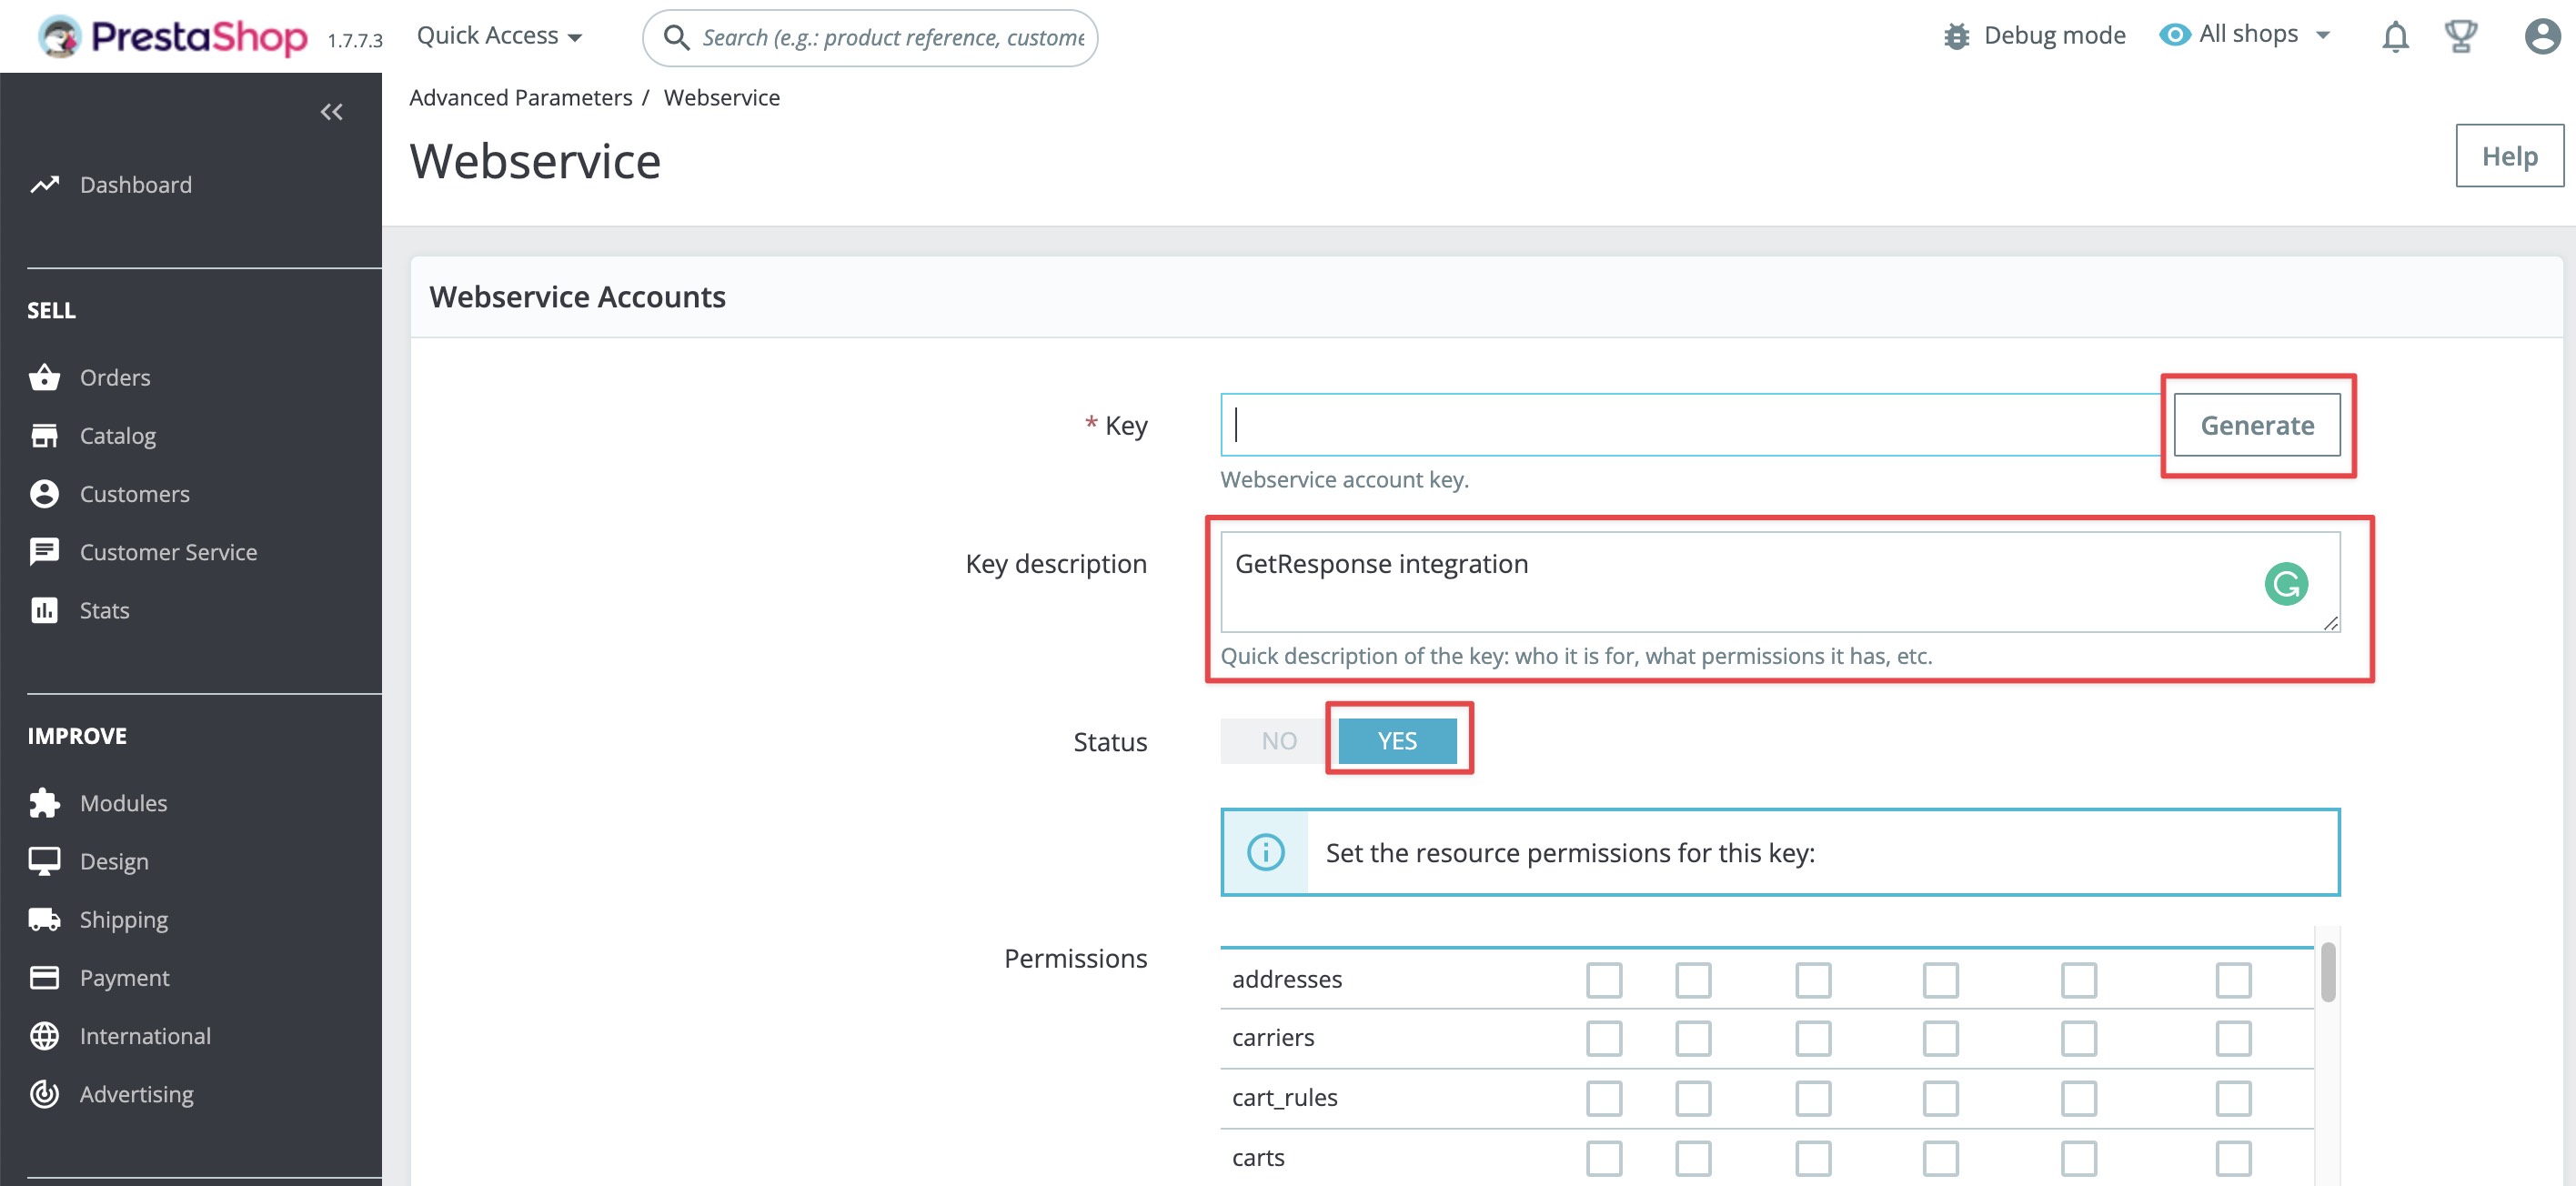
Task: Tick first checkbox in cart_rules row
Action: (x=1603, y=1098)
